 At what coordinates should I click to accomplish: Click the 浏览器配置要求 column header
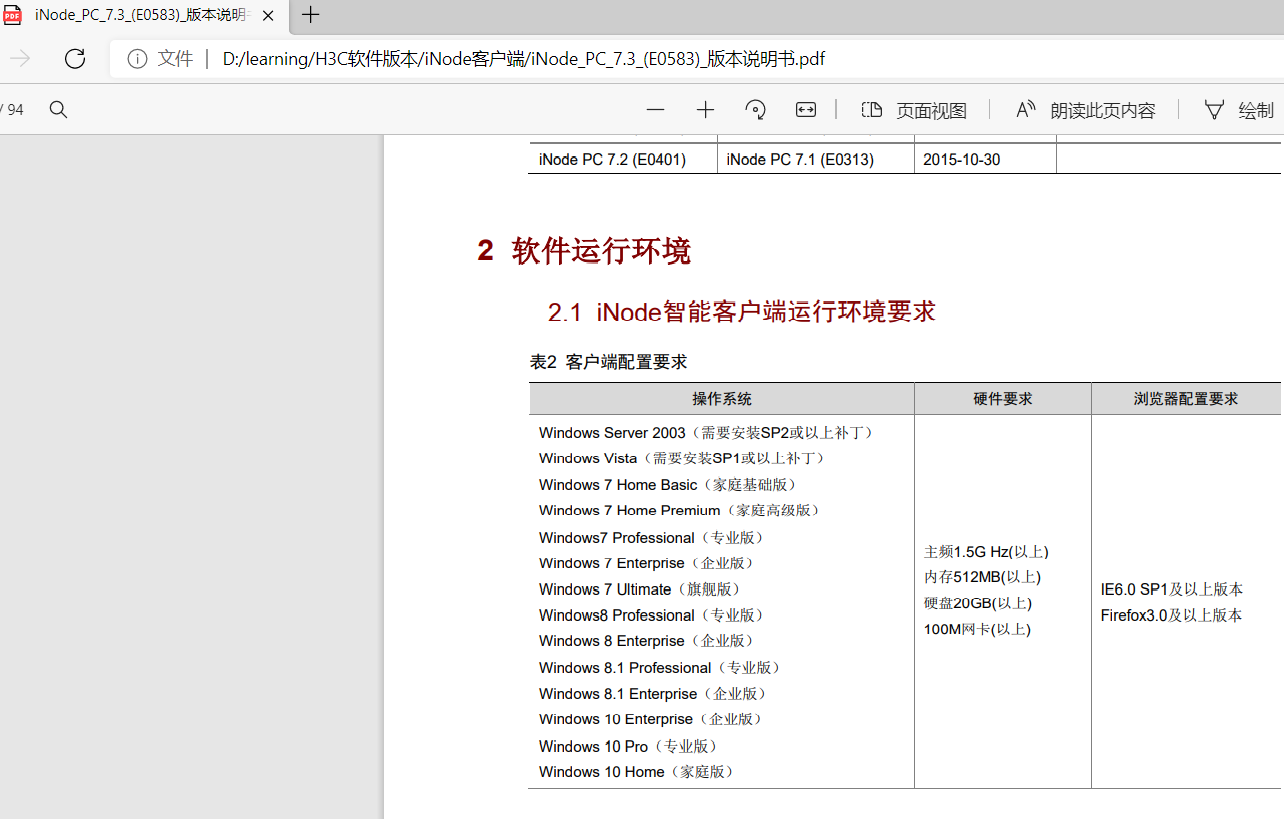(x=1186, y=399)
